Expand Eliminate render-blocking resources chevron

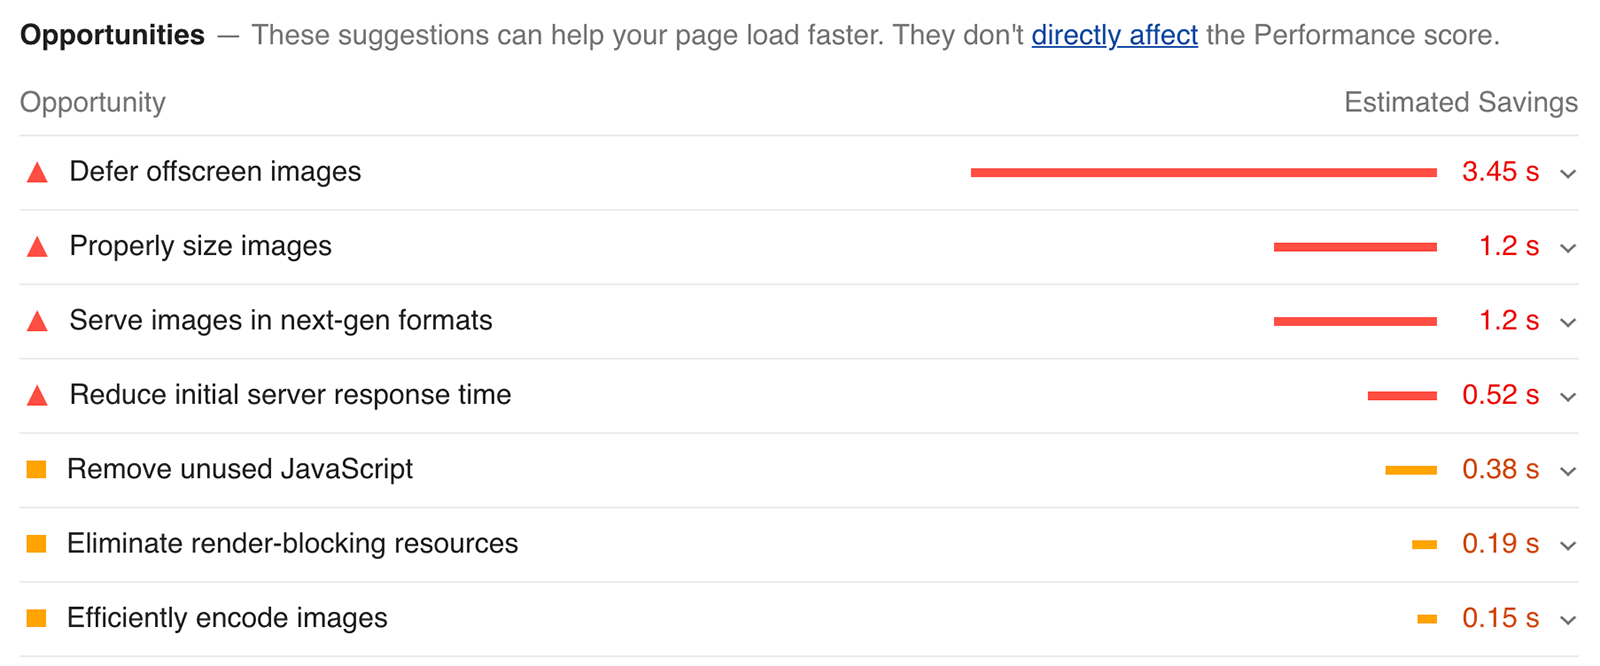point(1568,546)
